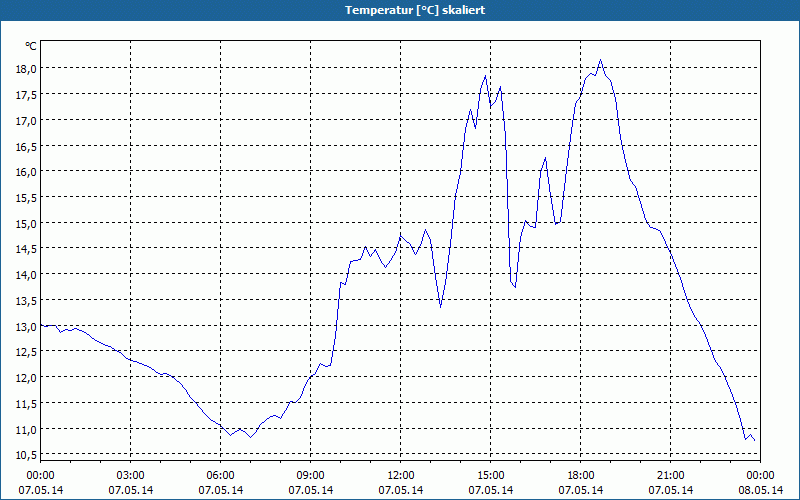The height and width of the screenshot is (500, 800).
Task: Click the 06:00 time axis label
Action: point(220,476)
